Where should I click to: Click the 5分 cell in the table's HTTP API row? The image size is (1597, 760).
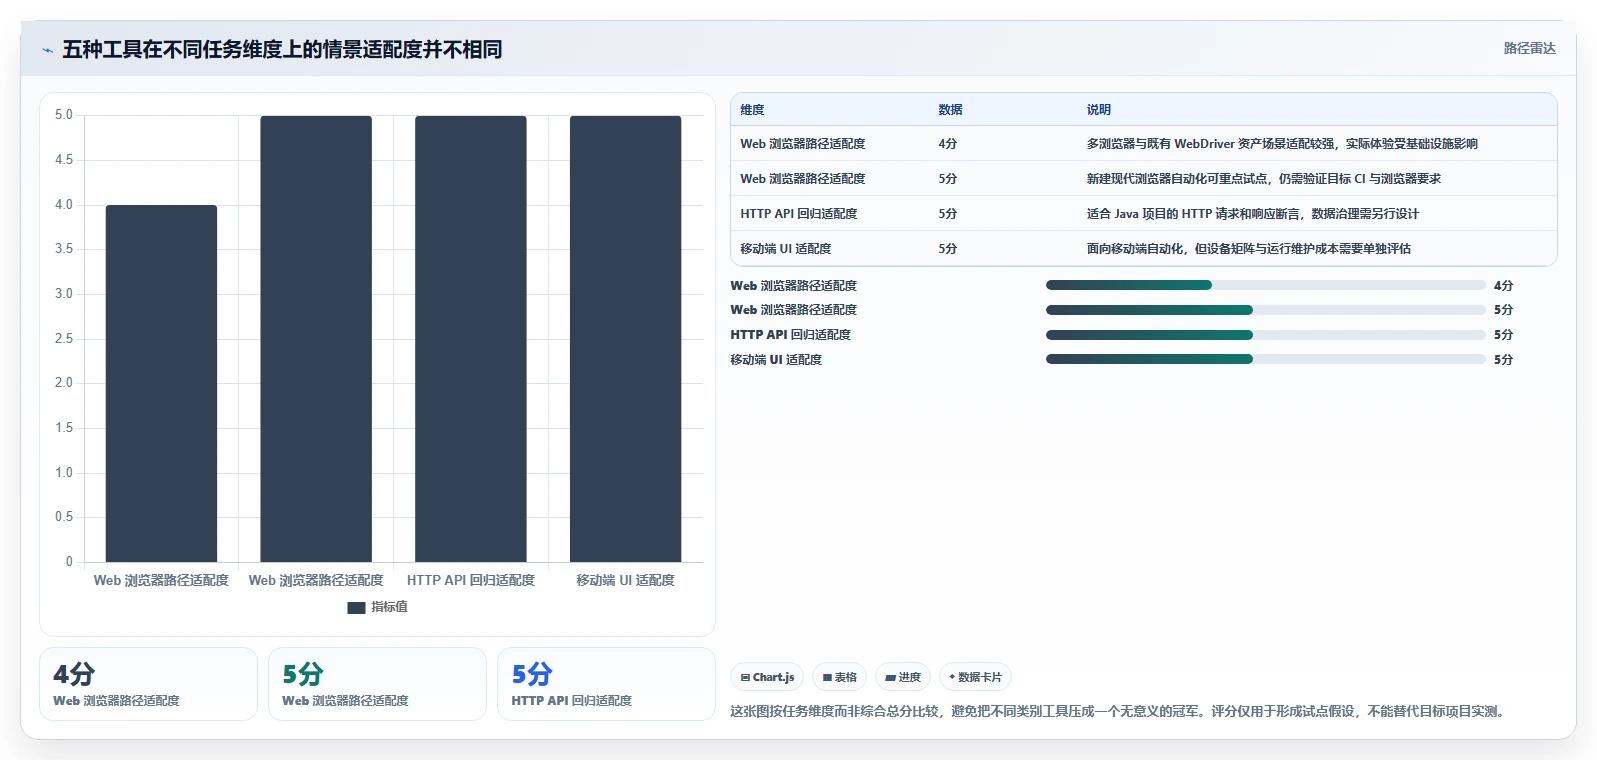[x=948, y=214]
